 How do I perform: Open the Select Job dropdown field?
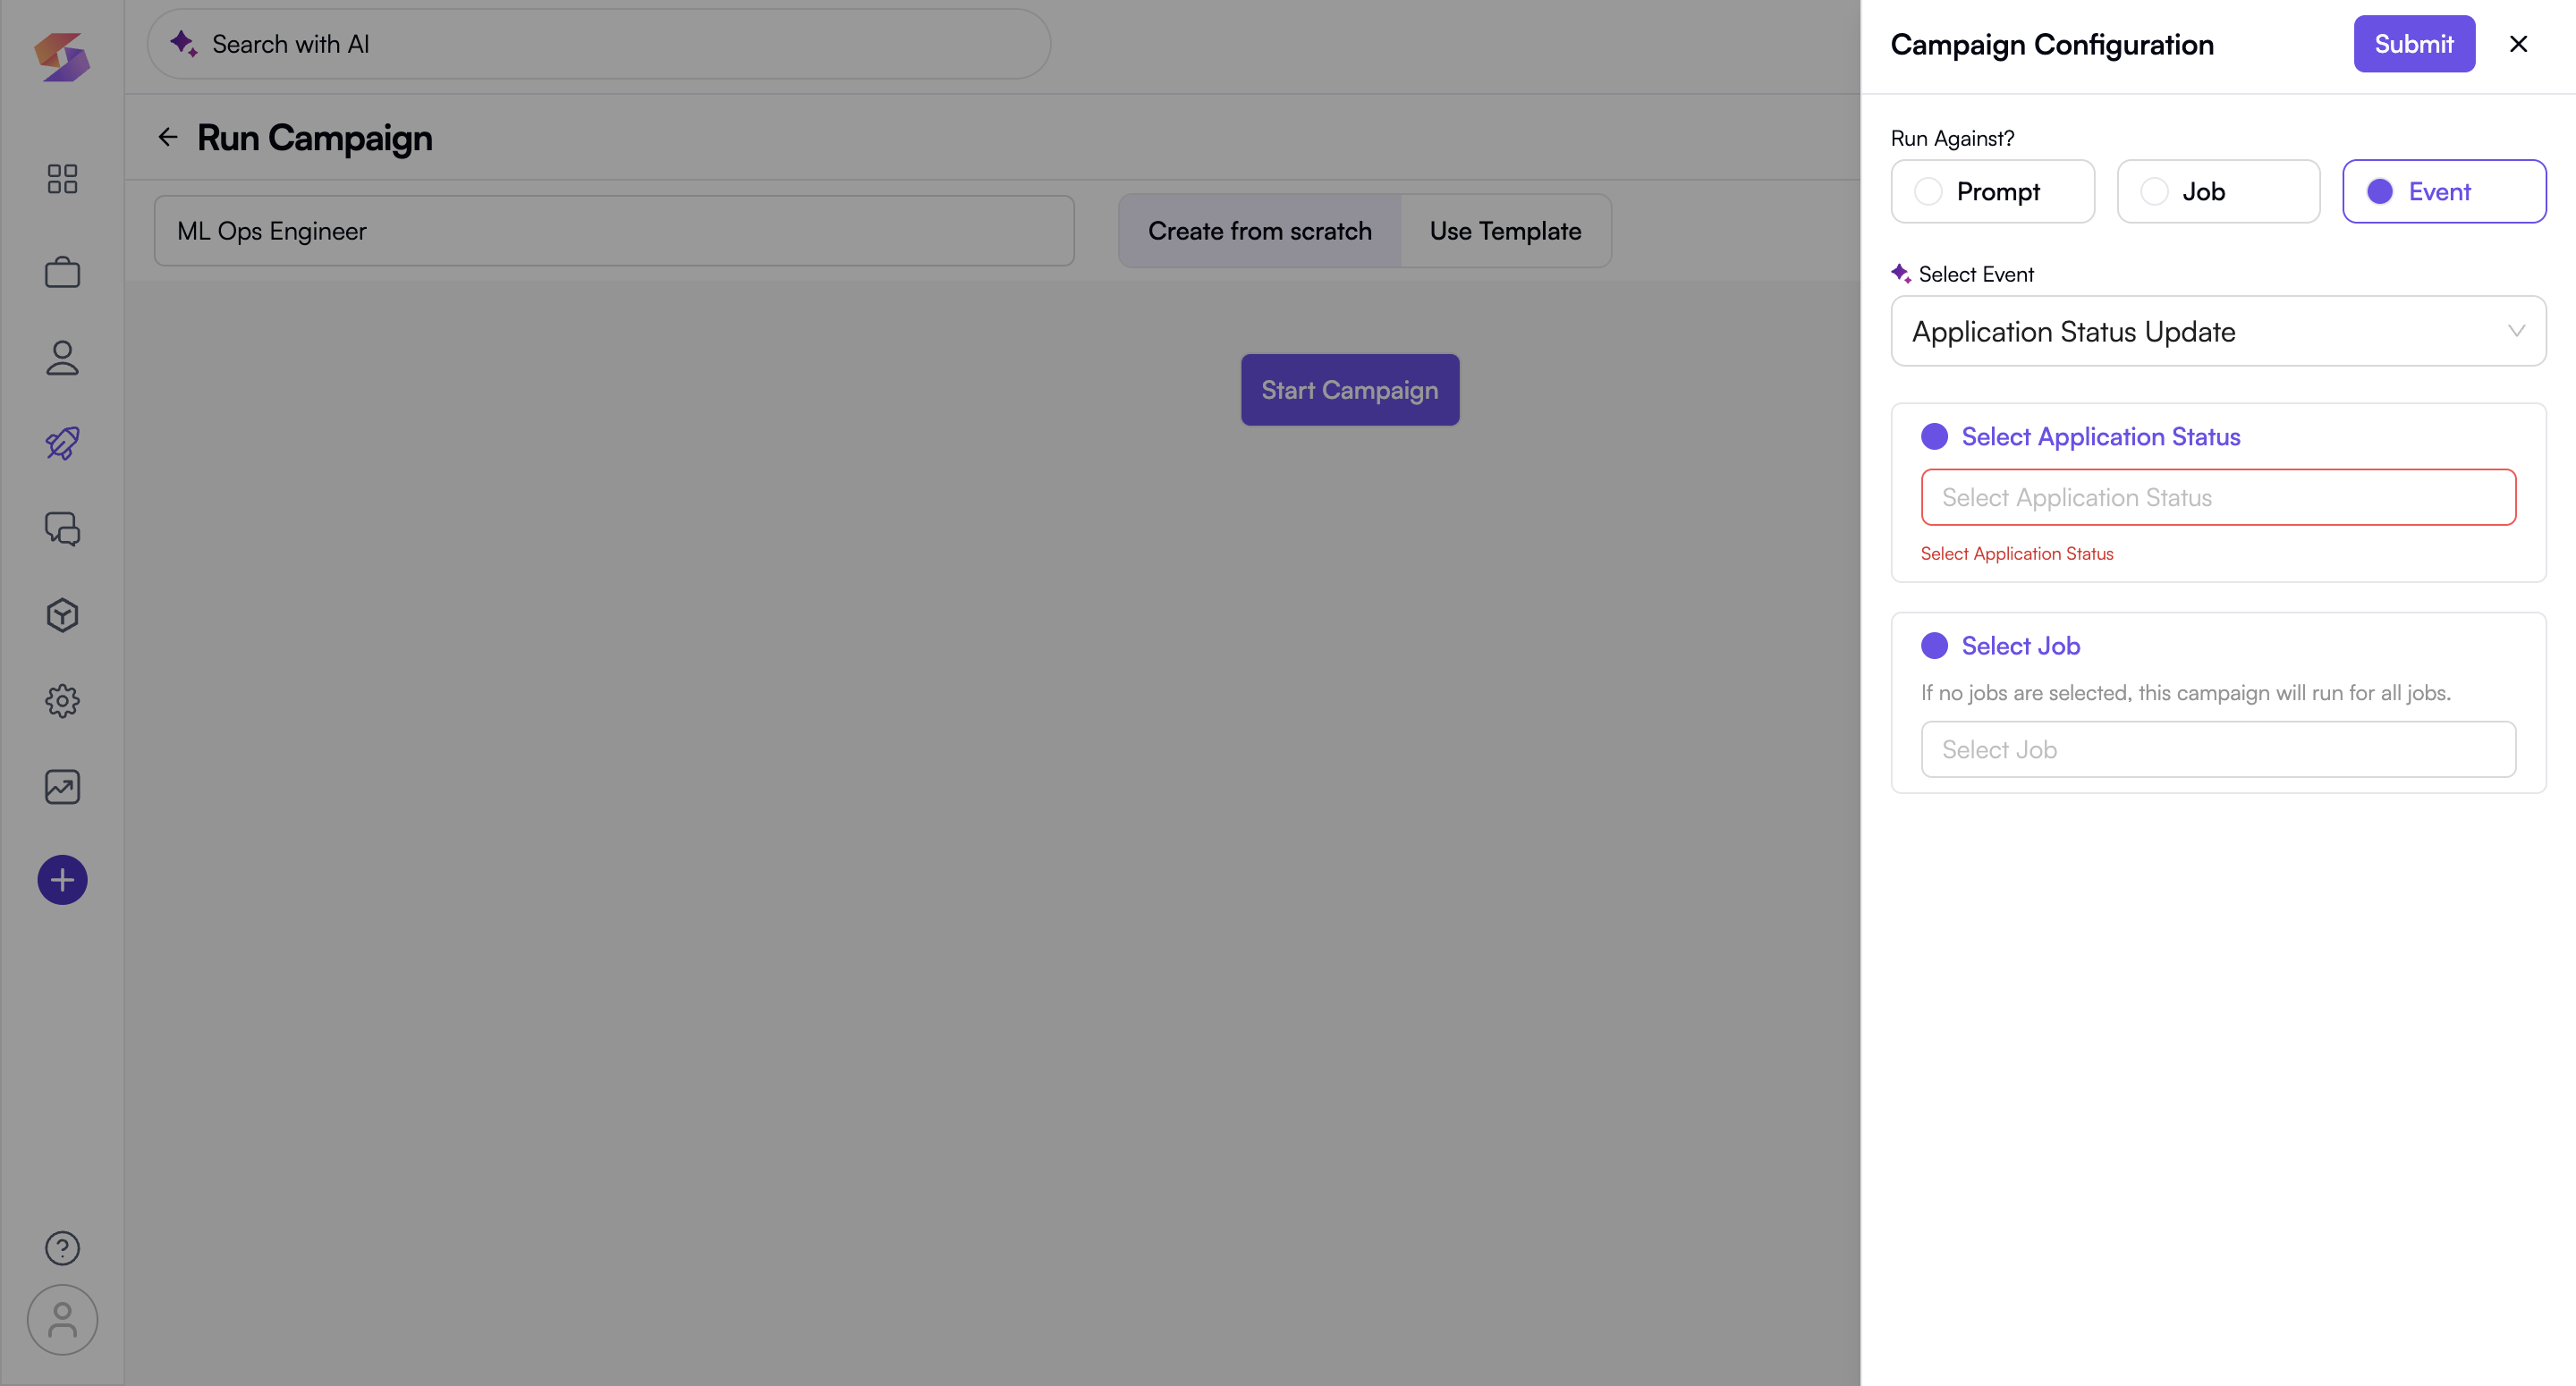coord(2218,749)
